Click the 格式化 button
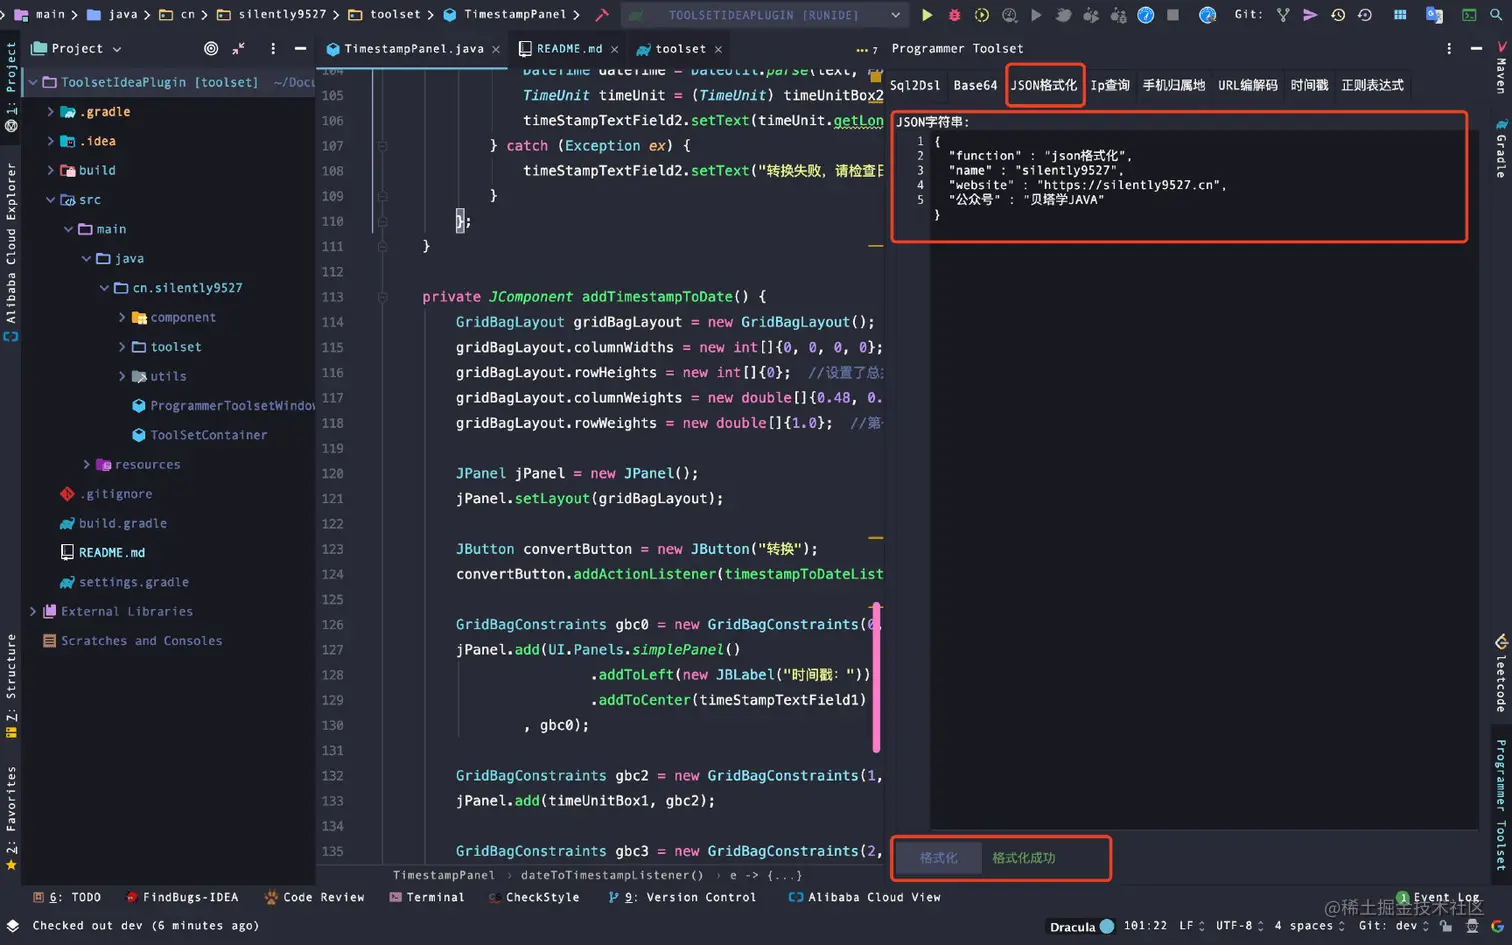Viewport: 1512px width, 945px height. (x=938, y=858)
